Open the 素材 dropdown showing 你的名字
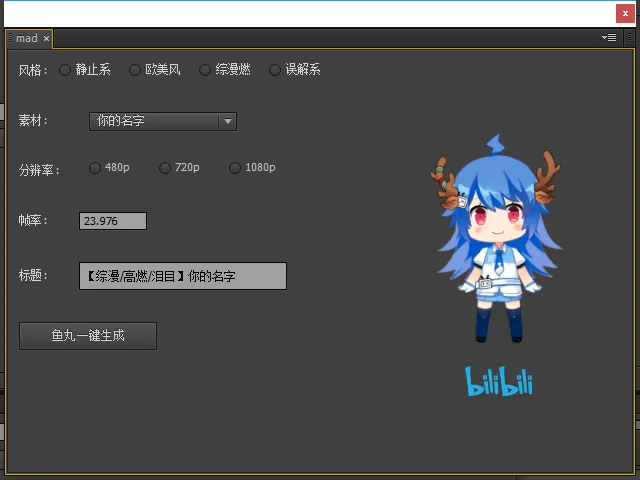The width and height of the screenshot is (640, 480). (x=163, y=121)
